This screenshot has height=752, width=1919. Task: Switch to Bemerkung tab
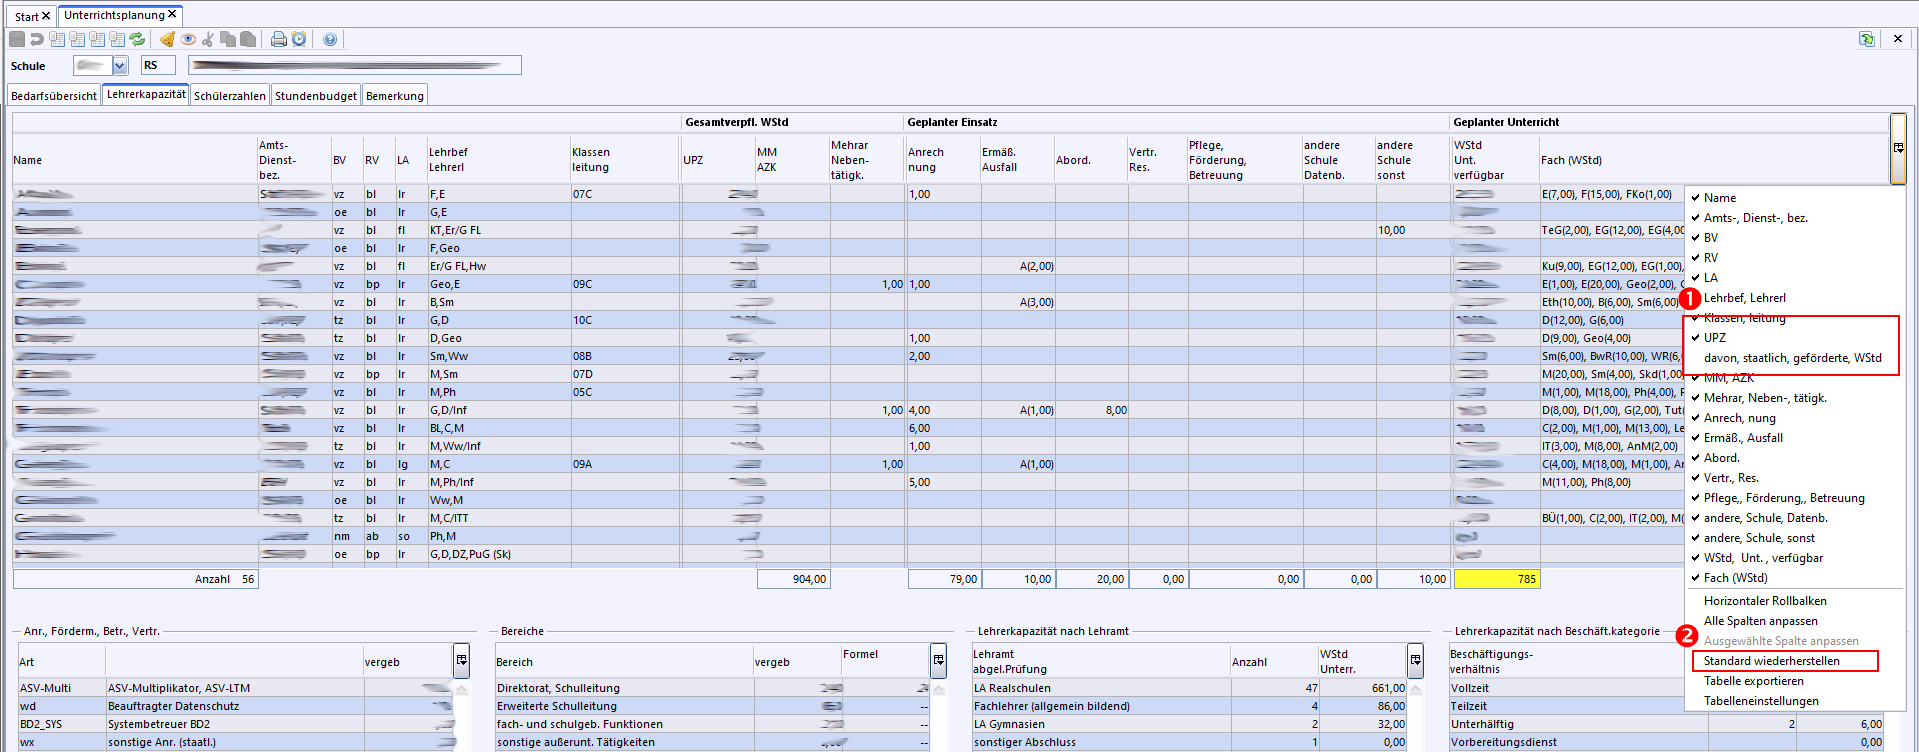pos(395,96)
